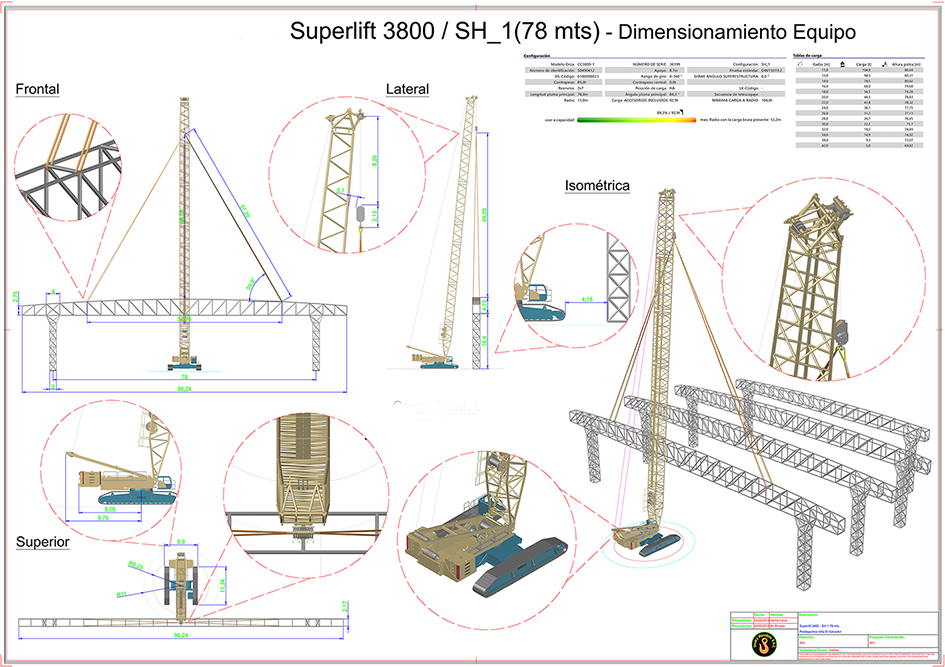Click the R8.23 radius annotation

coord(136,565)
